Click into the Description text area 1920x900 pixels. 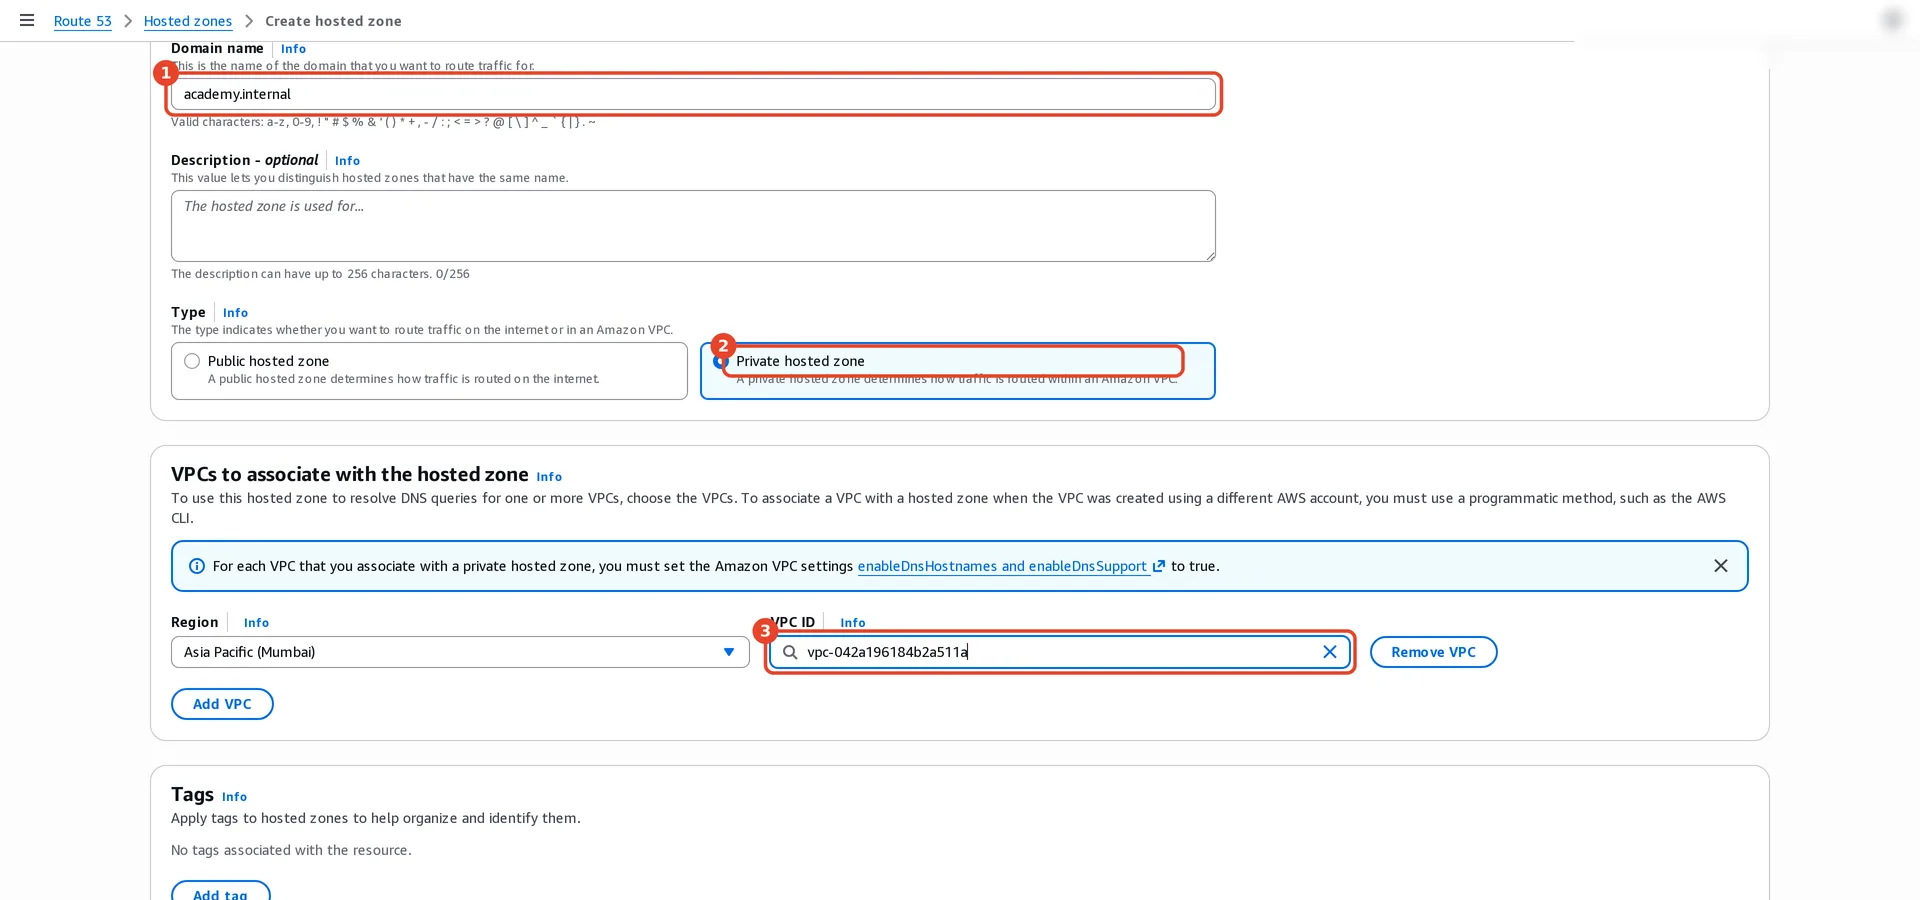693,226
